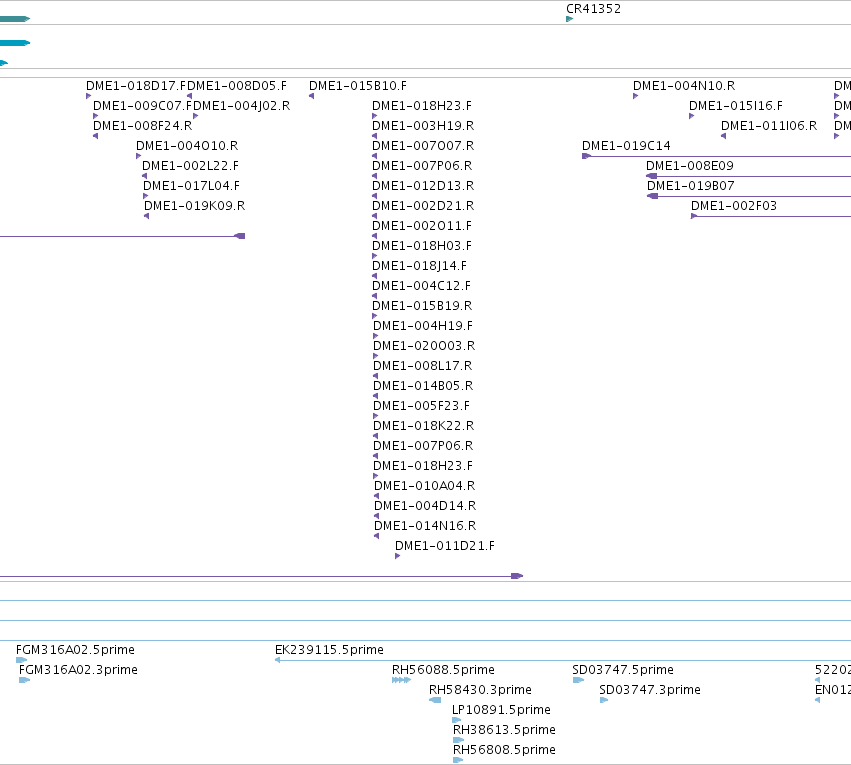This screenshot has width=851, height=765.
Task: Open the DME1-007O07.R feature
Action: [423, 146]
